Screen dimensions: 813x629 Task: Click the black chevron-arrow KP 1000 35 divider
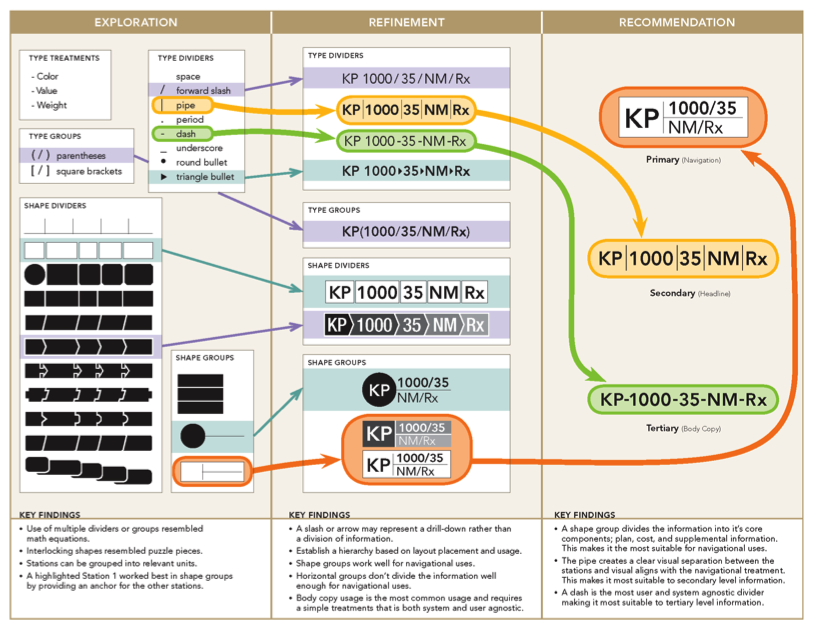click(x=406, y=324)
